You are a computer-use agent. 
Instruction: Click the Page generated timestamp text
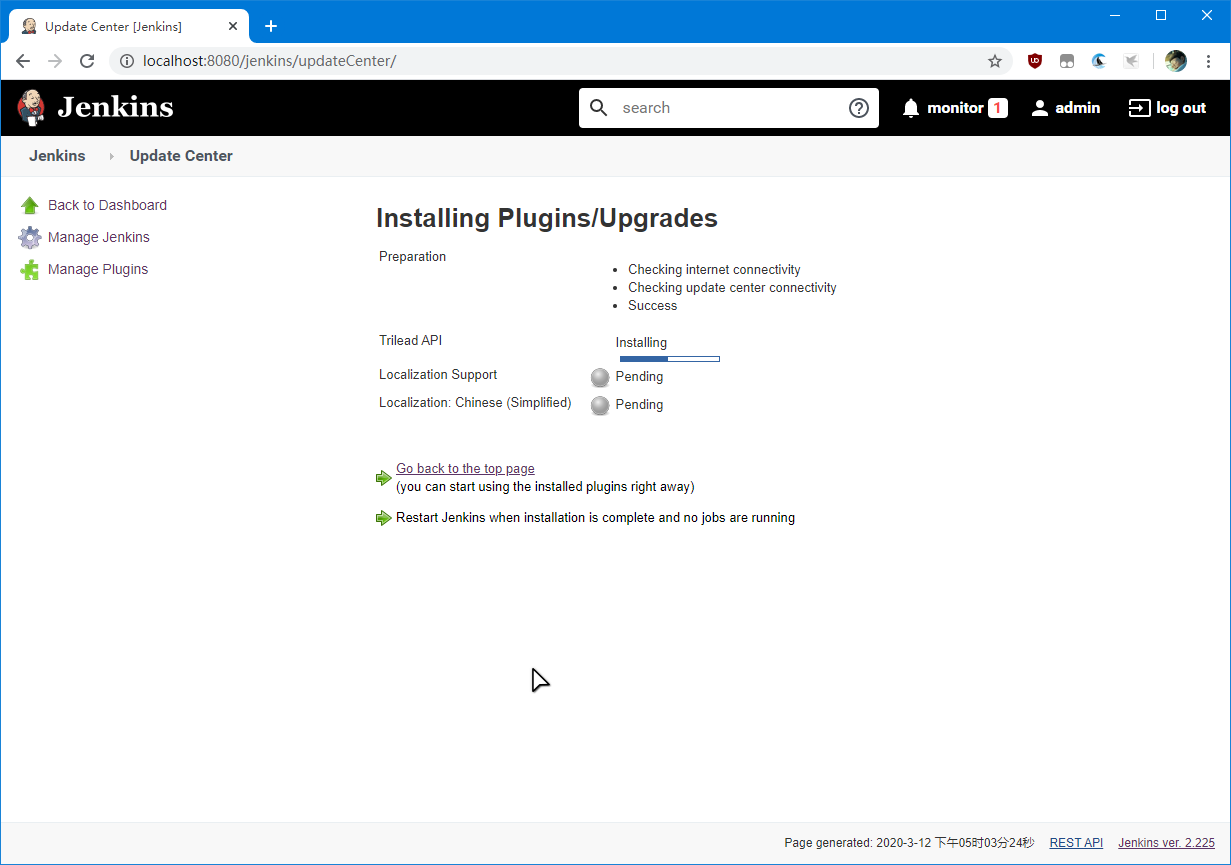tap(909, 843)
